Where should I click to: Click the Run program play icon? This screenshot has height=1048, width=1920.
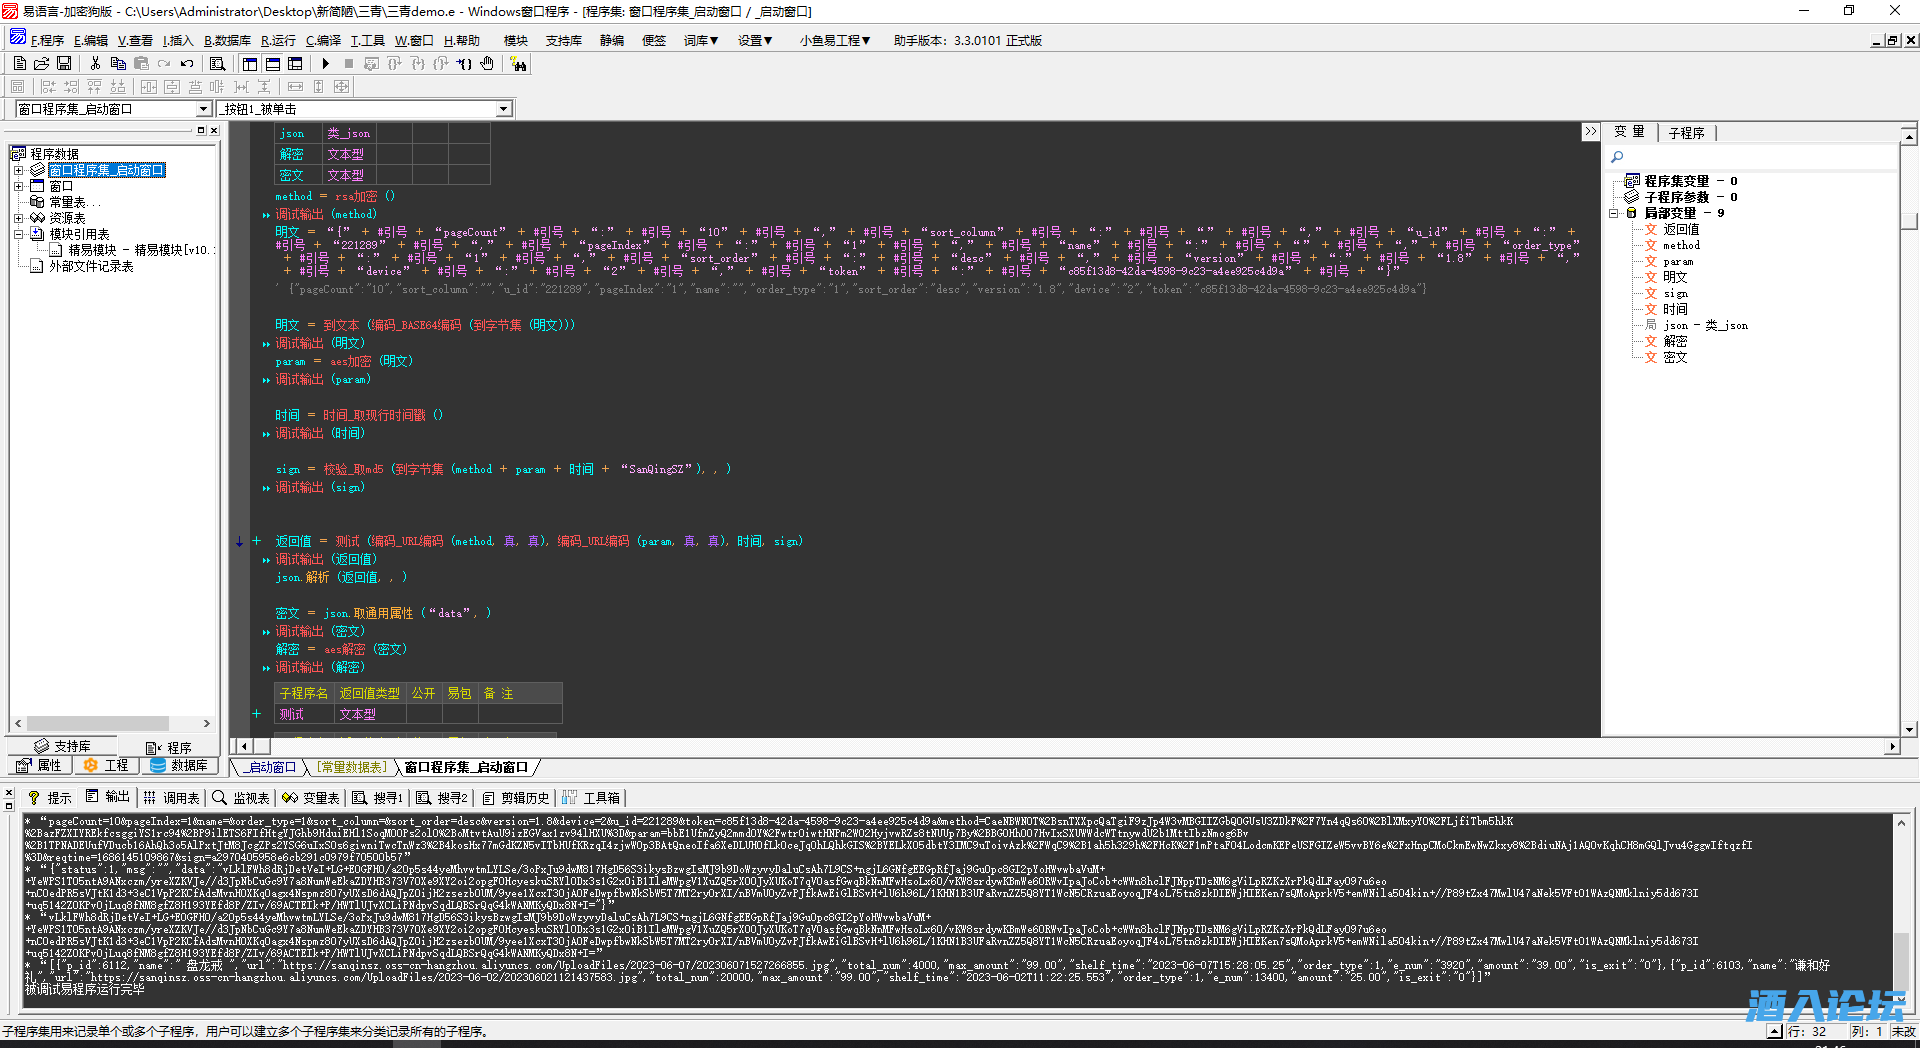tap(326, 64)
